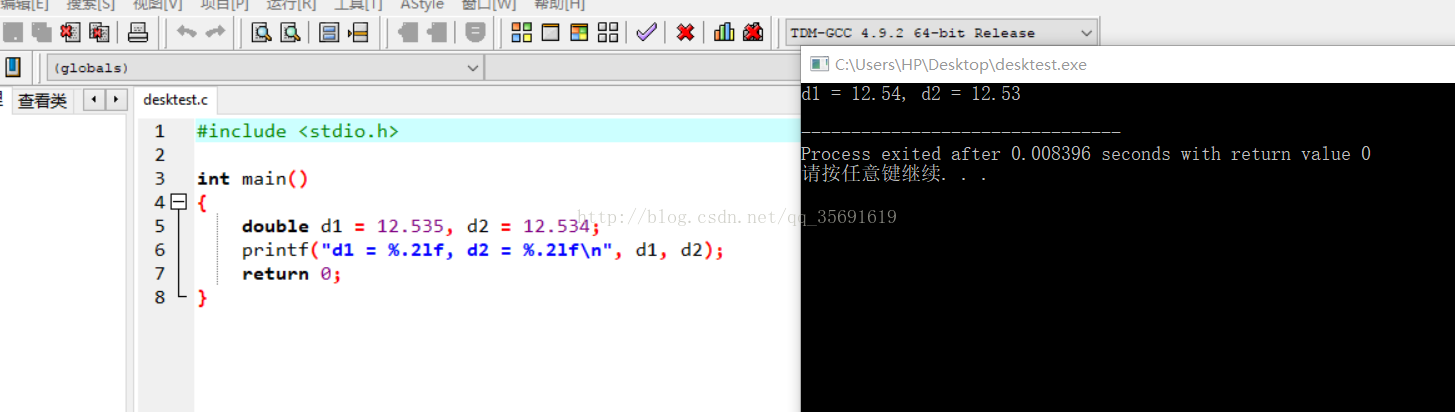The image size is (1455, 412).
Task: Open the AStyle menu
Action: pos(422,5)
